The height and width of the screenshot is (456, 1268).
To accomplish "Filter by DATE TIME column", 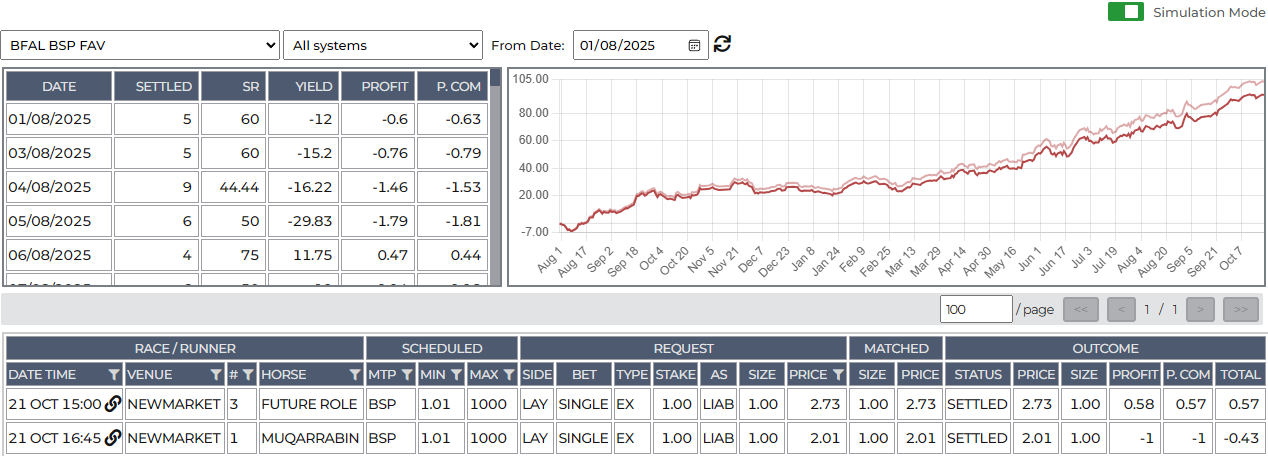I will 114,374.
